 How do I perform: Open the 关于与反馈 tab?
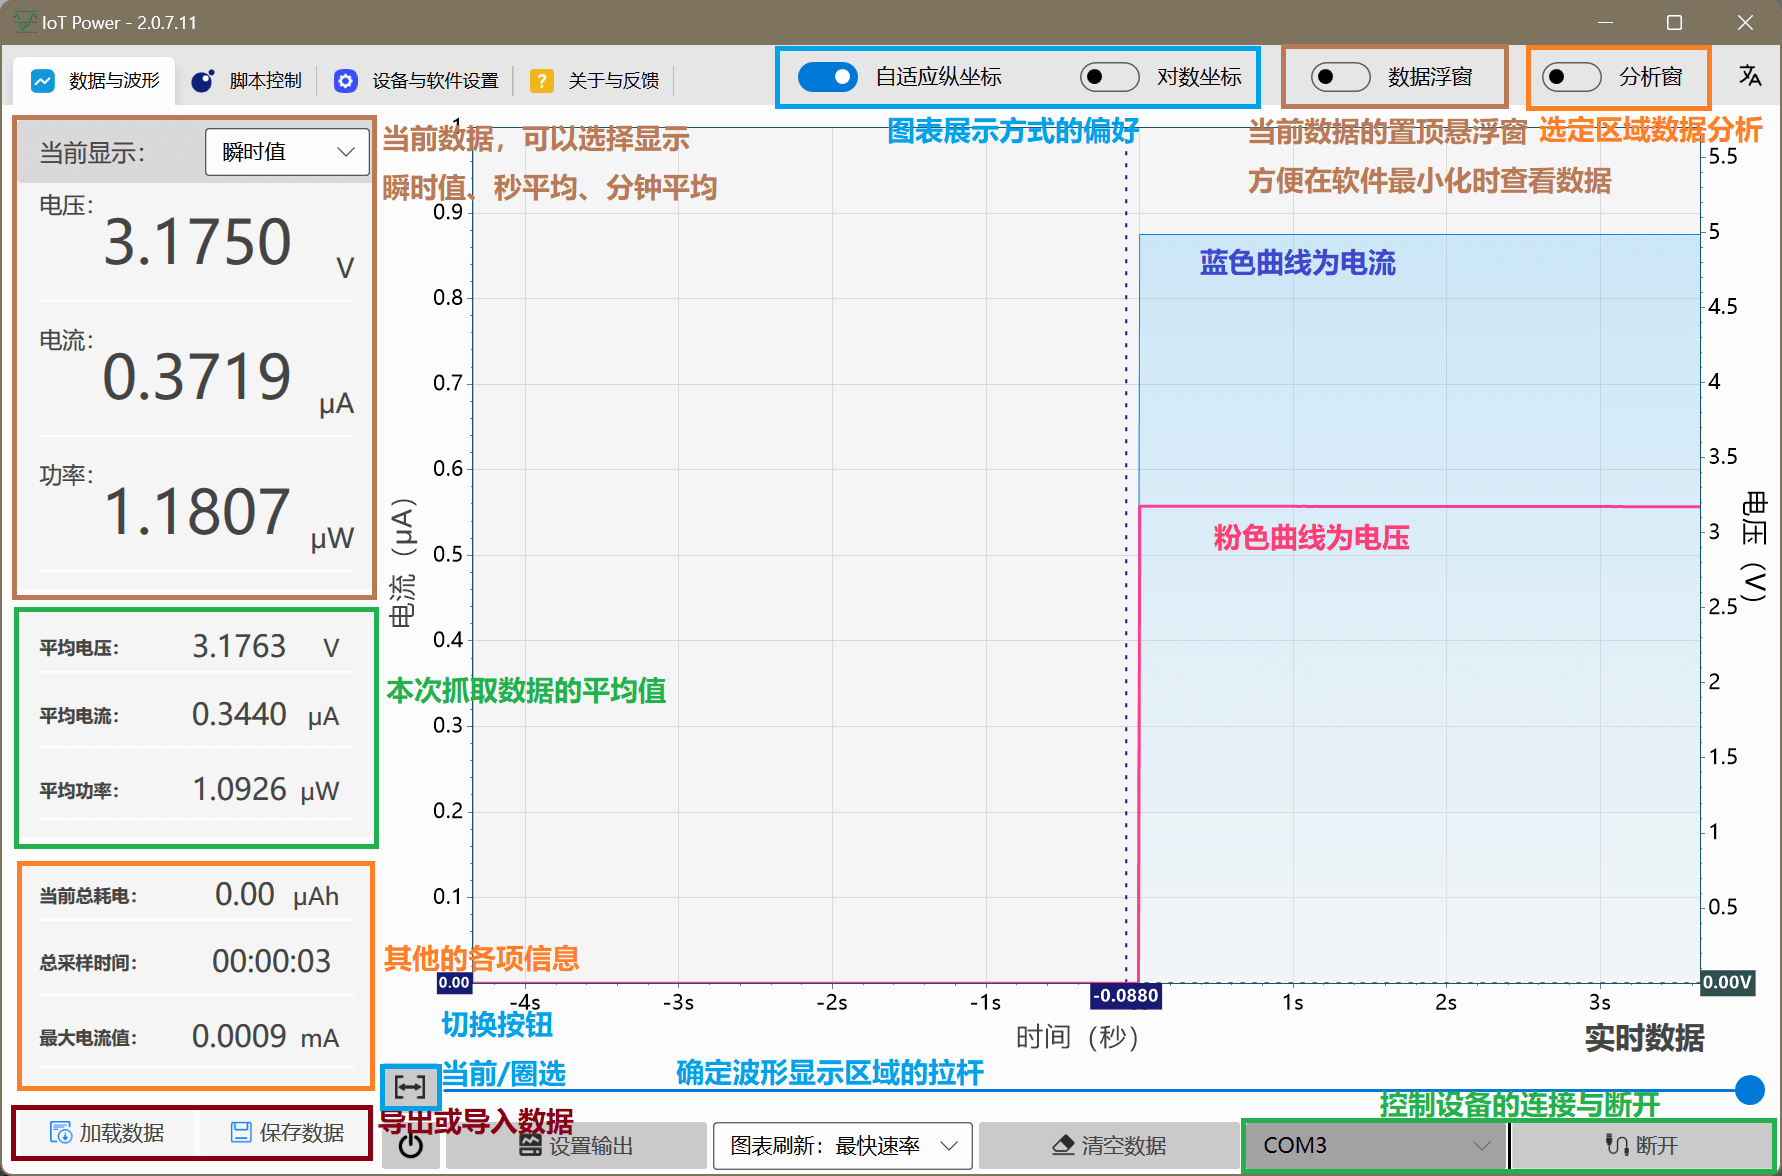pyautogui.click(x=595, y=81)
